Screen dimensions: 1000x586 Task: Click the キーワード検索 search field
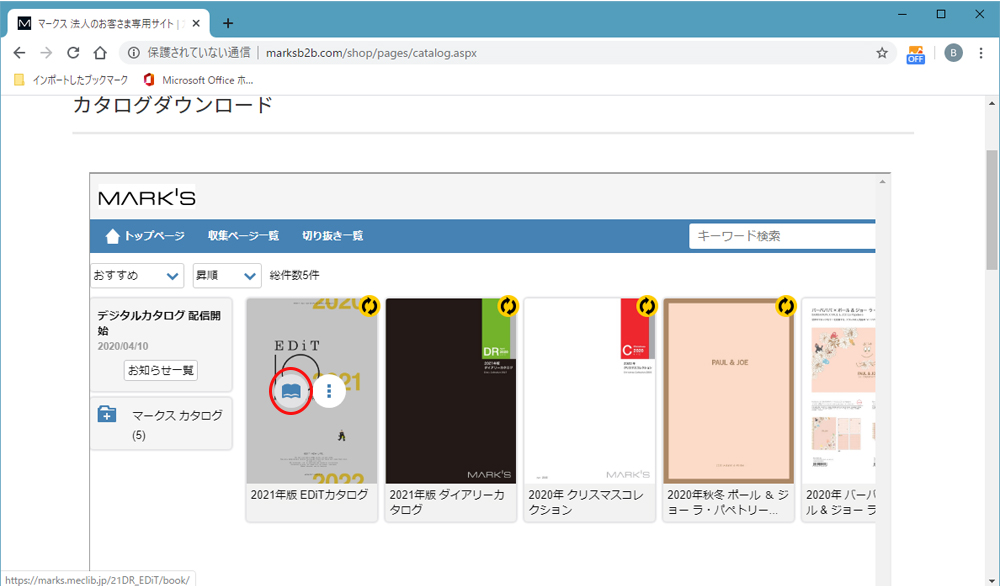tap(782, 236)
